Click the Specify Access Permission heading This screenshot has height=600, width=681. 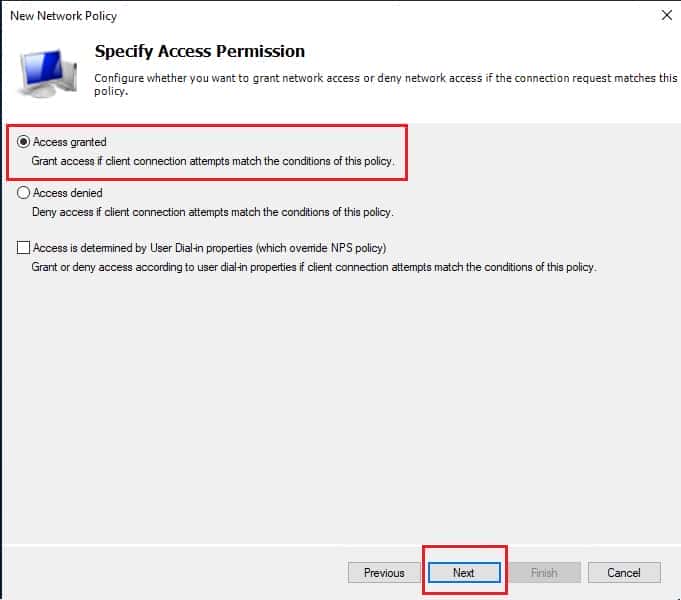click(x=200, y=51)
